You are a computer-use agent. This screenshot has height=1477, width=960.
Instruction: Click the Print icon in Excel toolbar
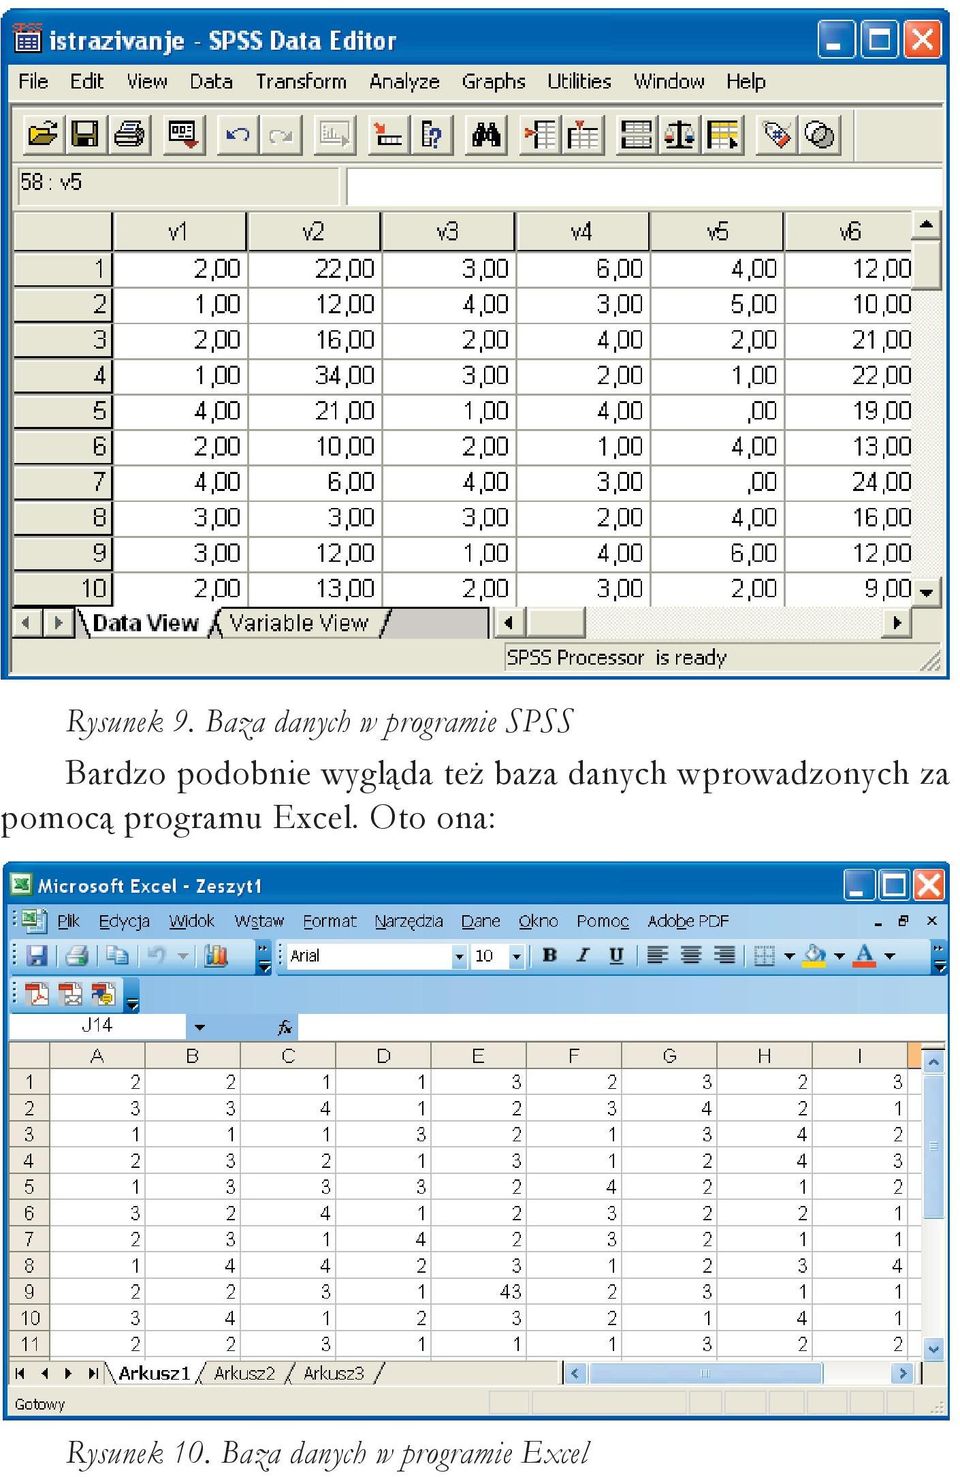click(77, 956)
